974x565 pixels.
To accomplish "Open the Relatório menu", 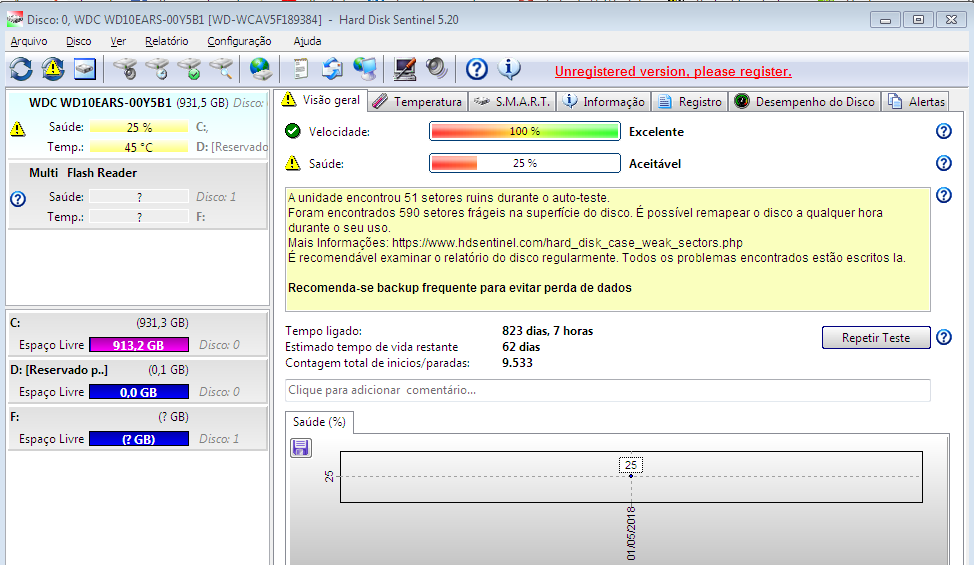I will (166, 41).
